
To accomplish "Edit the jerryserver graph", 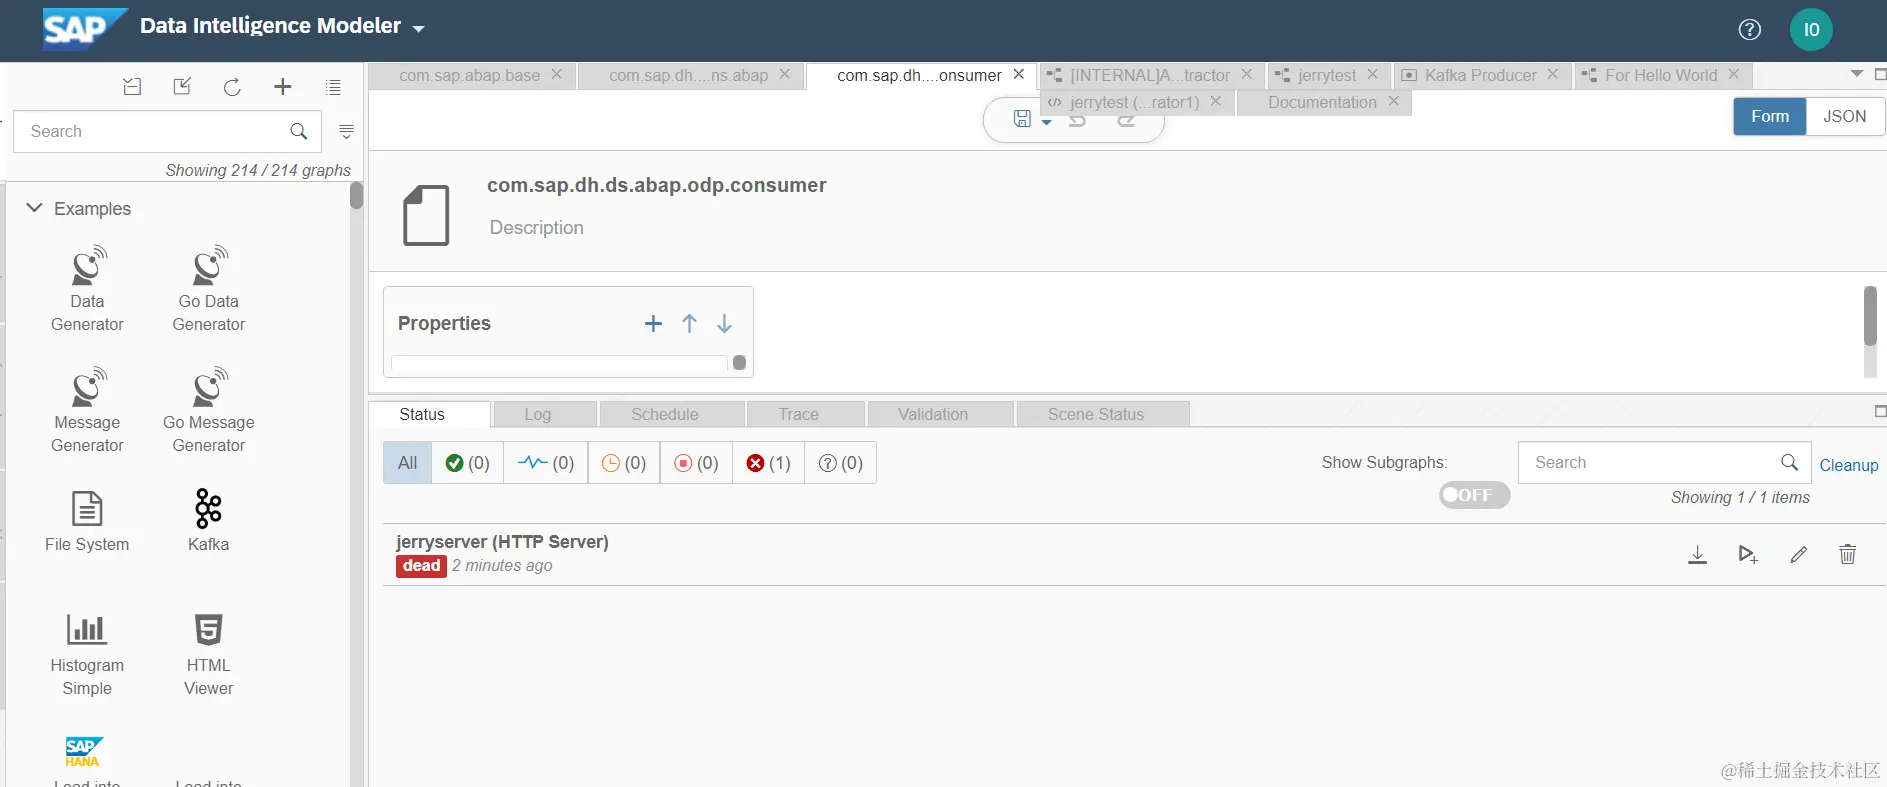I will pos(1798,555).
